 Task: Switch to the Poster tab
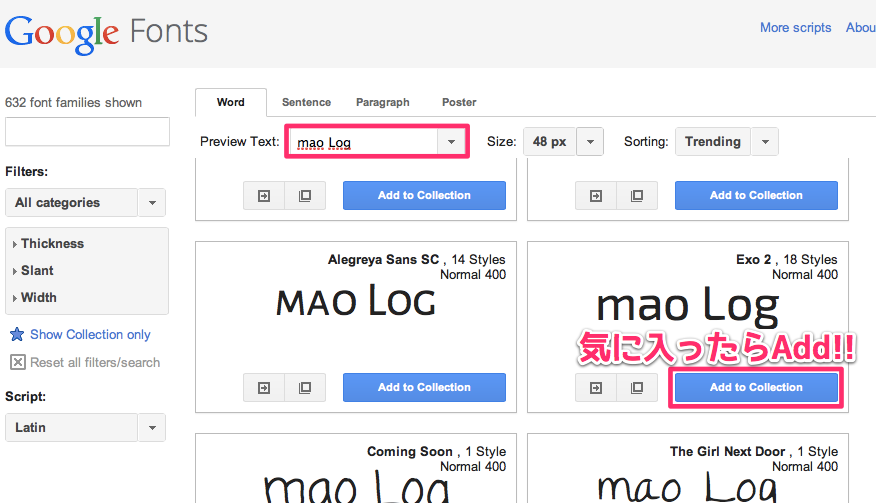459,102
